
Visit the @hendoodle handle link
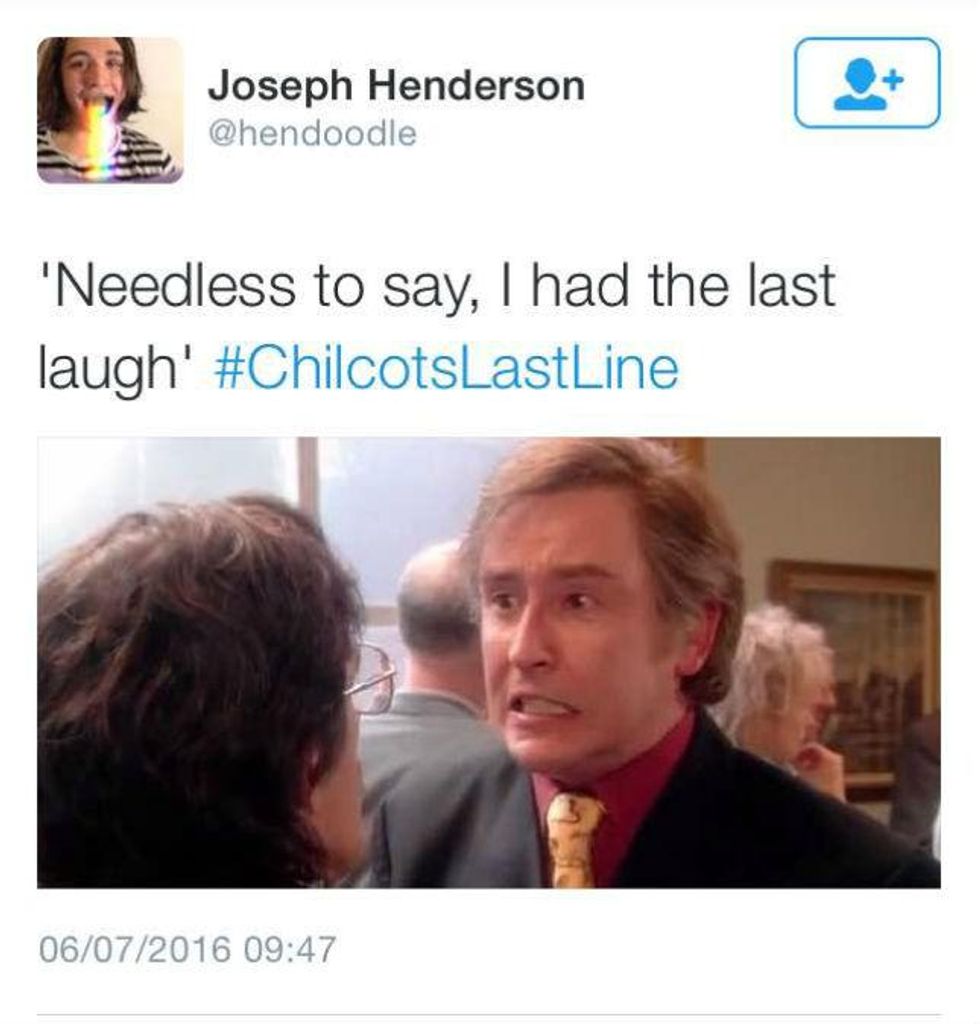[x=312, y=135]
